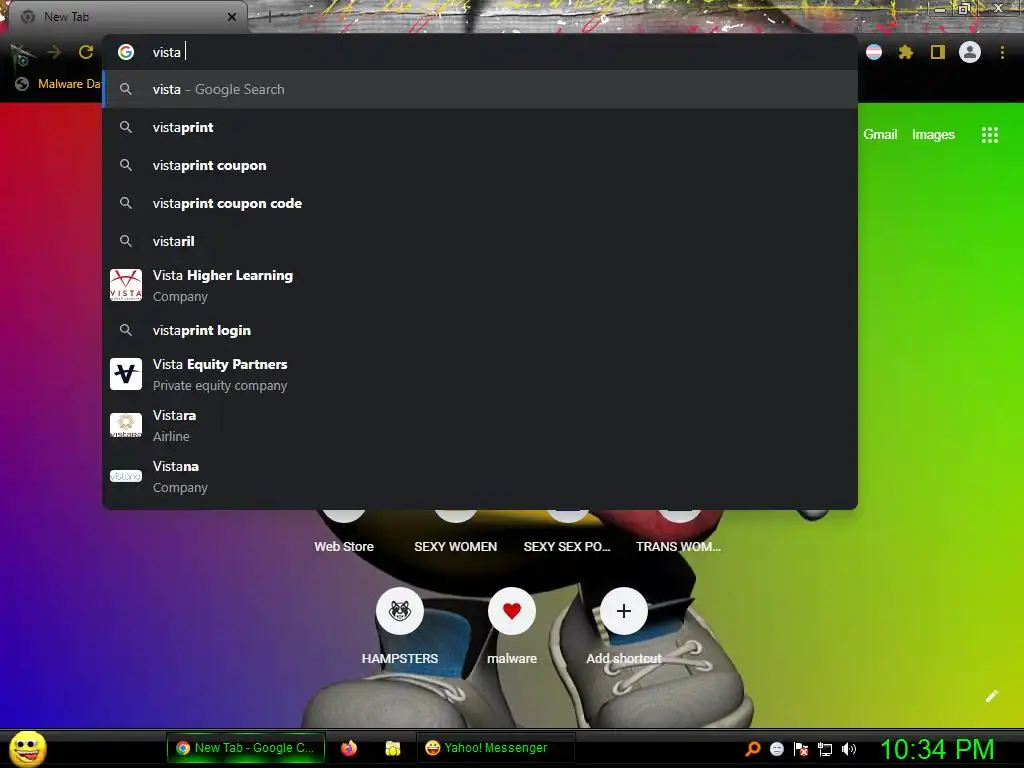Open the TRANS WOM... shortcut label

coord(679,547)
